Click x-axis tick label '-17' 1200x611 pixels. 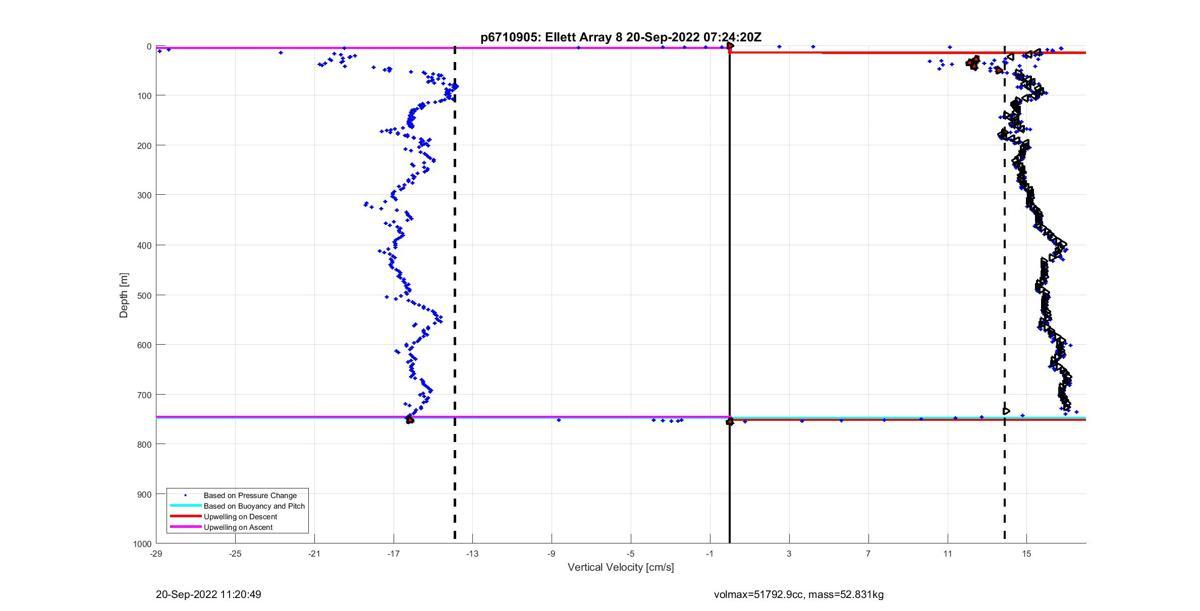393,553
